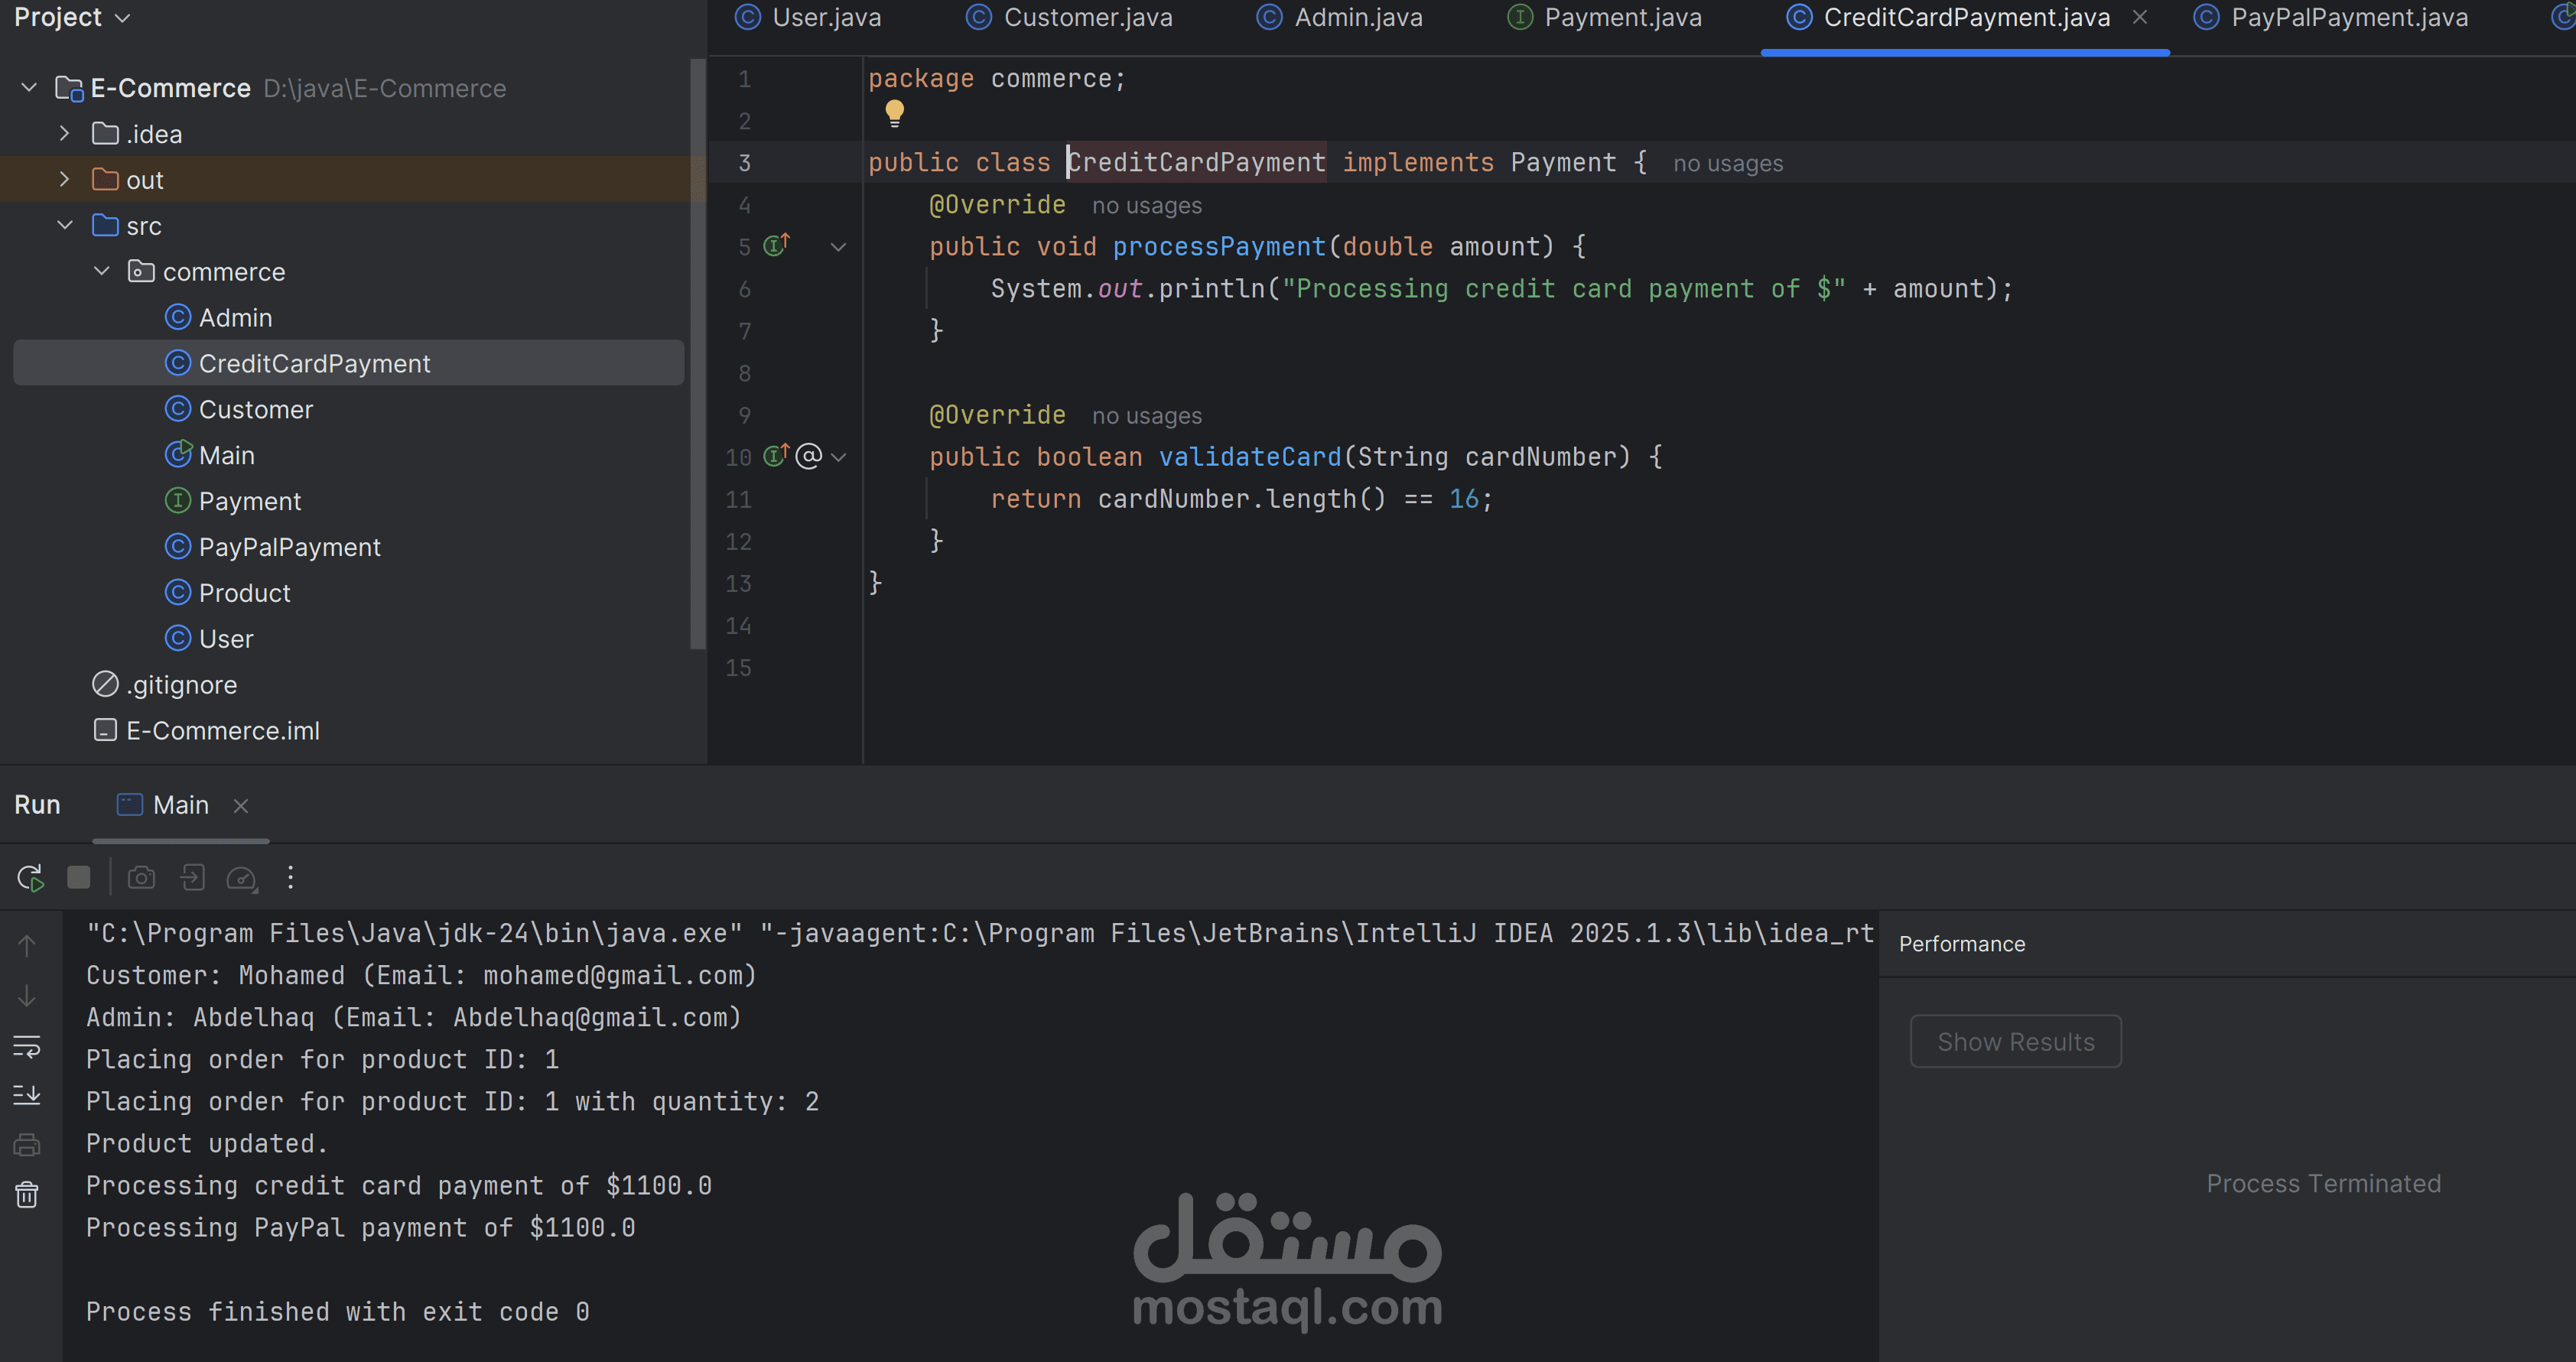The image size is (2576, 1362).
Task: Switch to the Customer.java tab
Action: (1069, 18)
